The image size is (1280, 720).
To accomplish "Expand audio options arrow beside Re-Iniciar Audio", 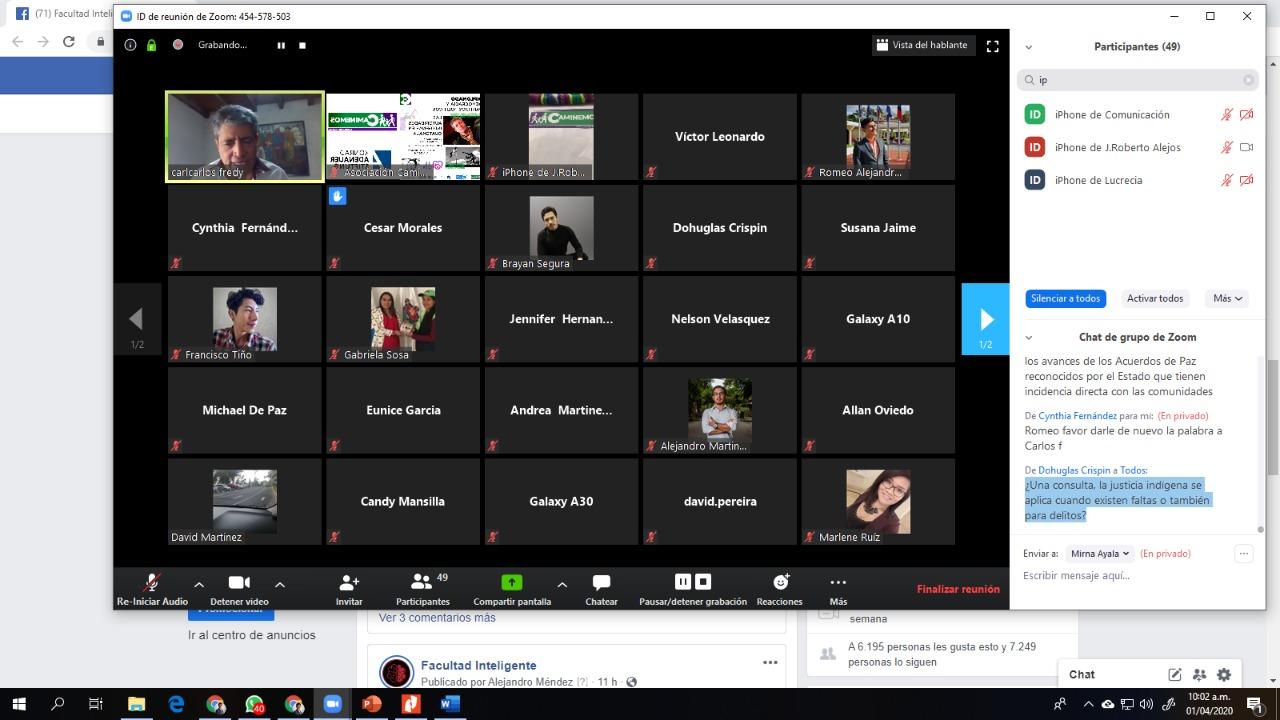I will pos(198,584).
